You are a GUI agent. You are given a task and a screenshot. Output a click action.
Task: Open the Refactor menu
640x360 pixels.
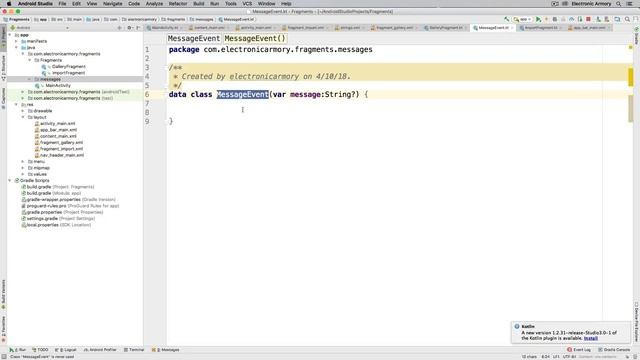click(178, 4)
